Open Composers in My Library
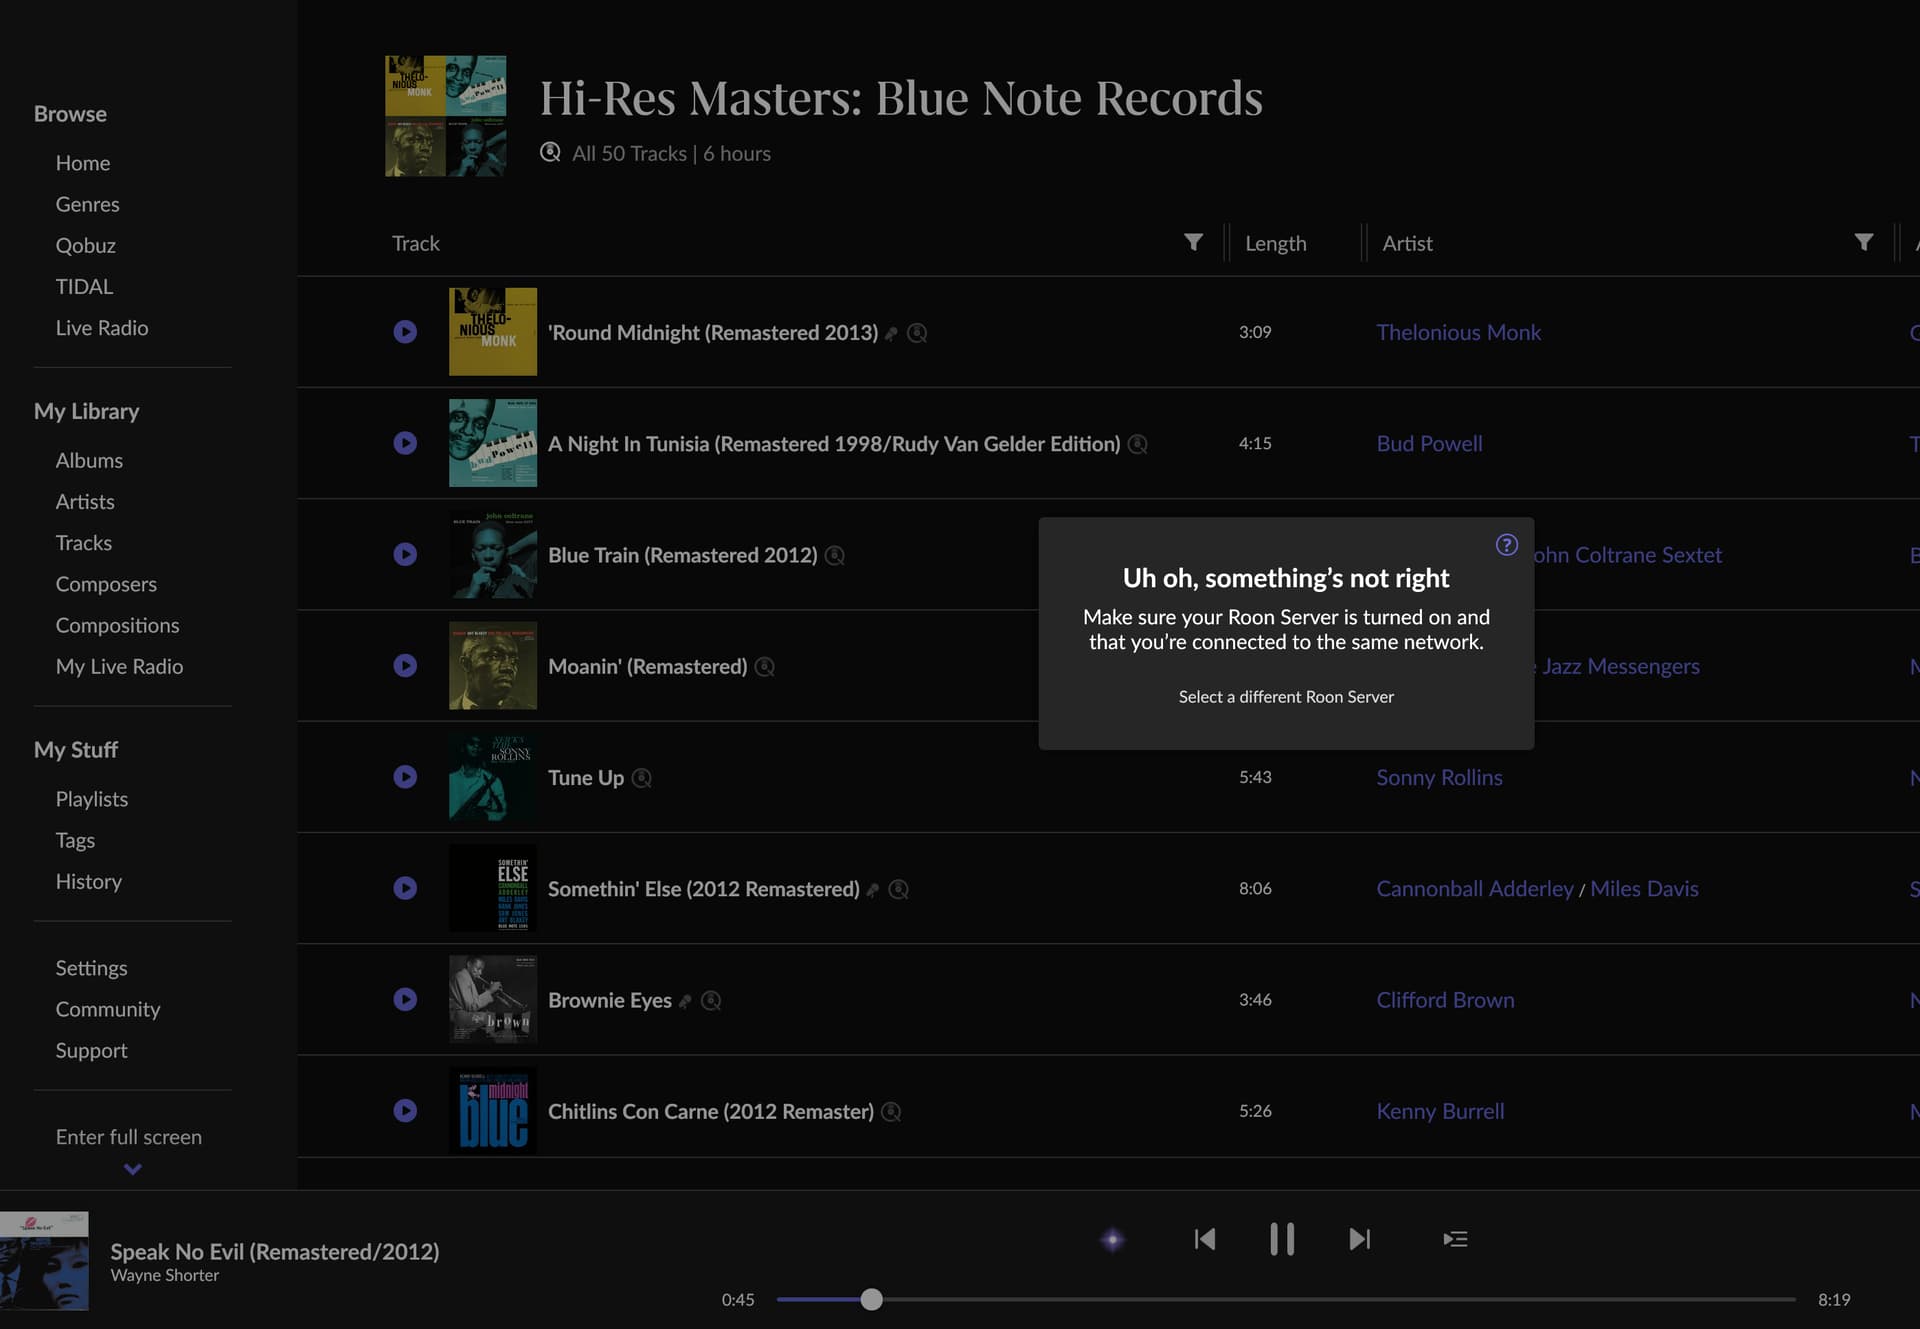This screenshot has width=1920, height=1329. [x=106, y=584]
